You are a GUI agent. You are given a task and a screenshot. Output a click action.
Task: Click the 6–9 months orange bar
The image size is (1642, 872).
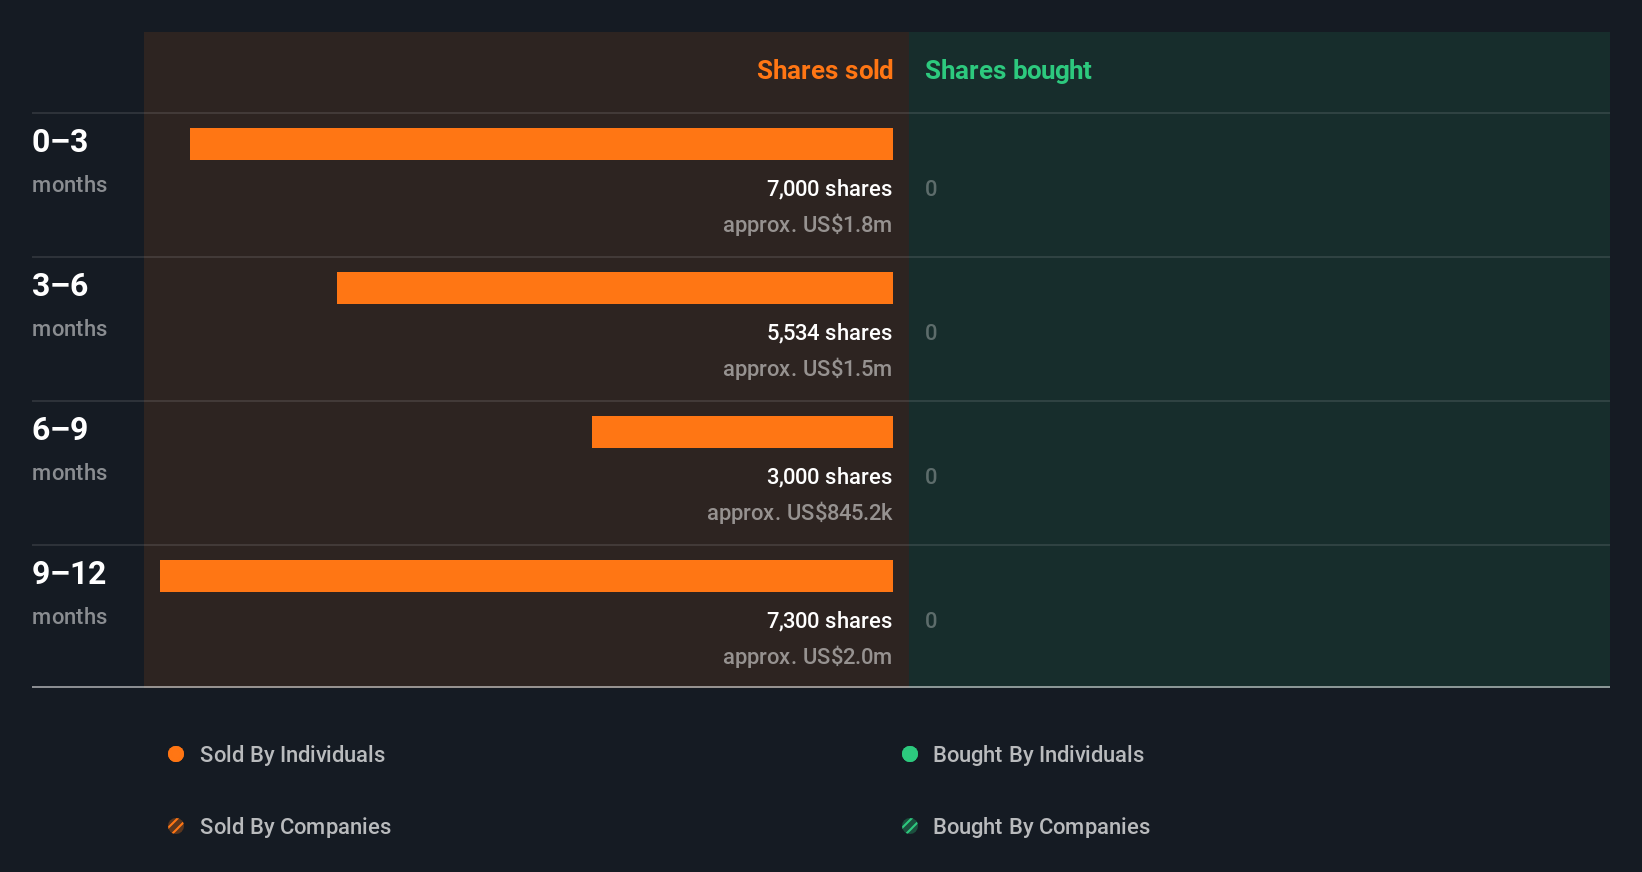tap(742, 432)
